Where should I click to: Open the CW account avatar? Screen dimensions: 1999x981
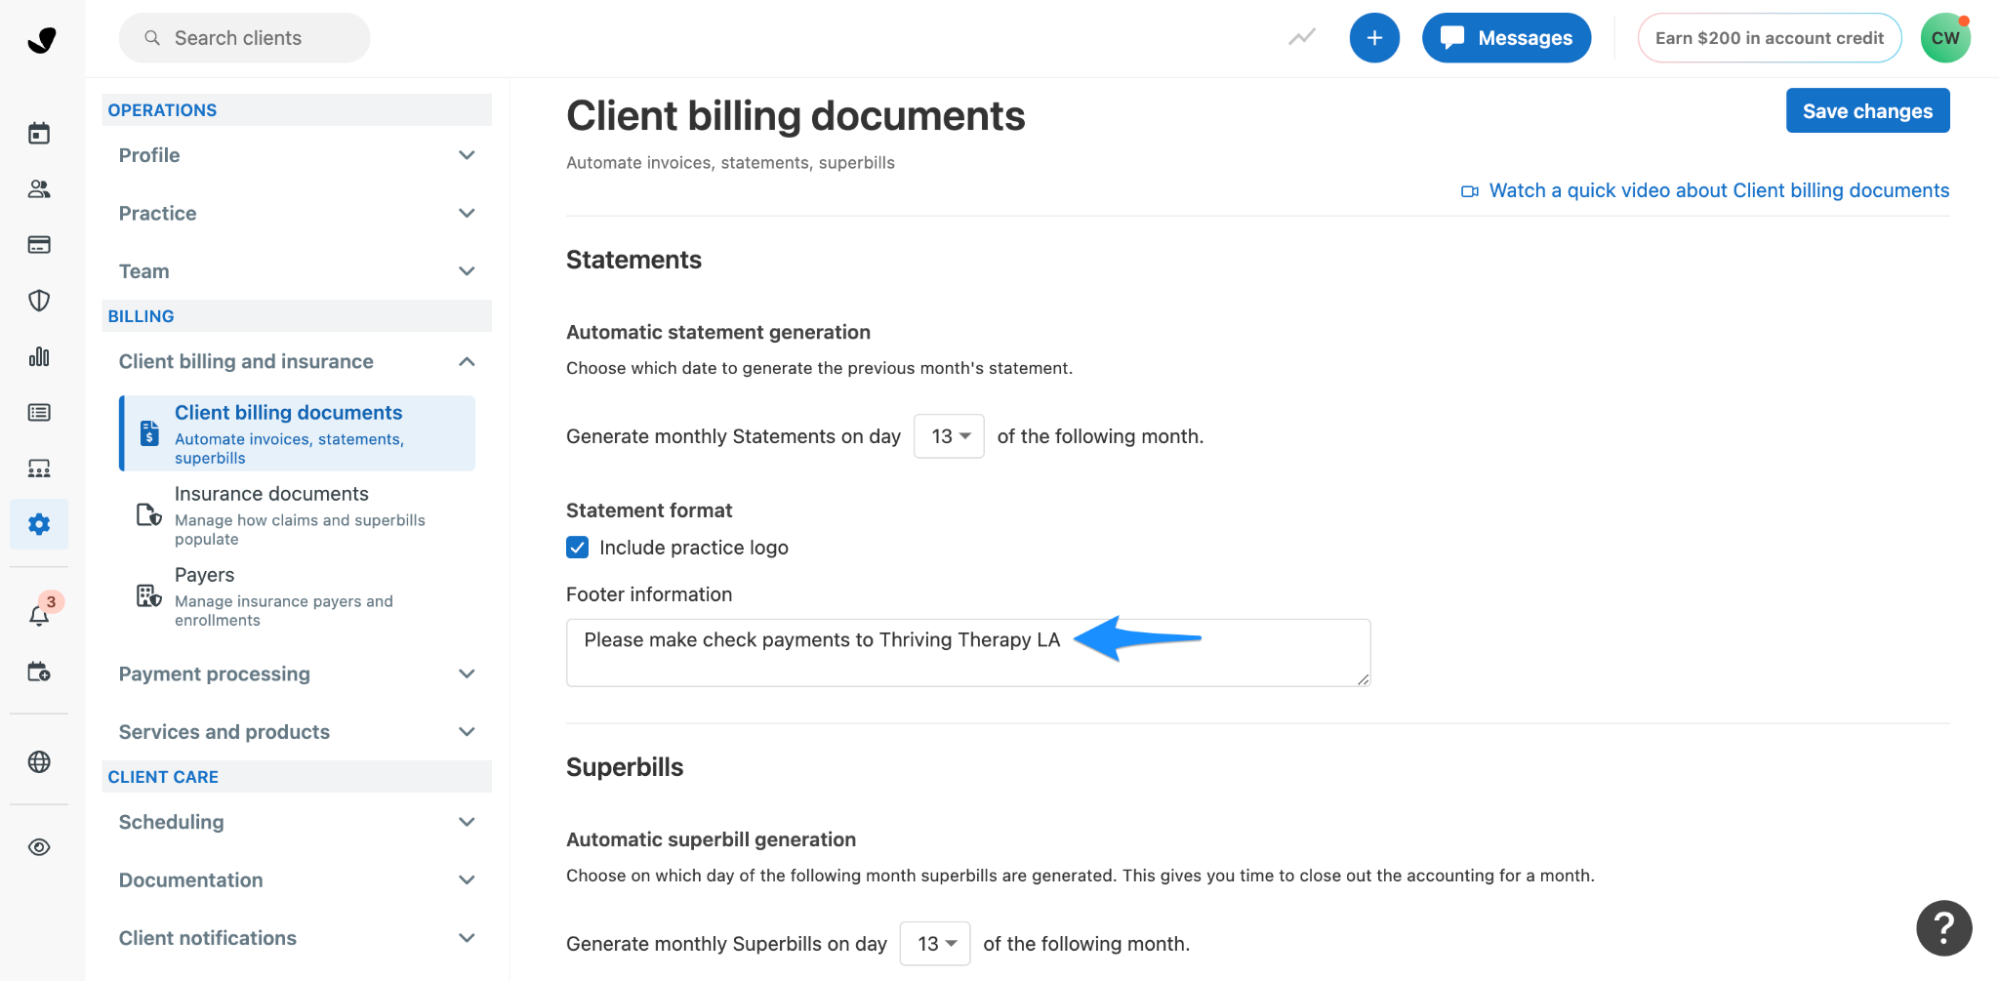point(1945,38)
